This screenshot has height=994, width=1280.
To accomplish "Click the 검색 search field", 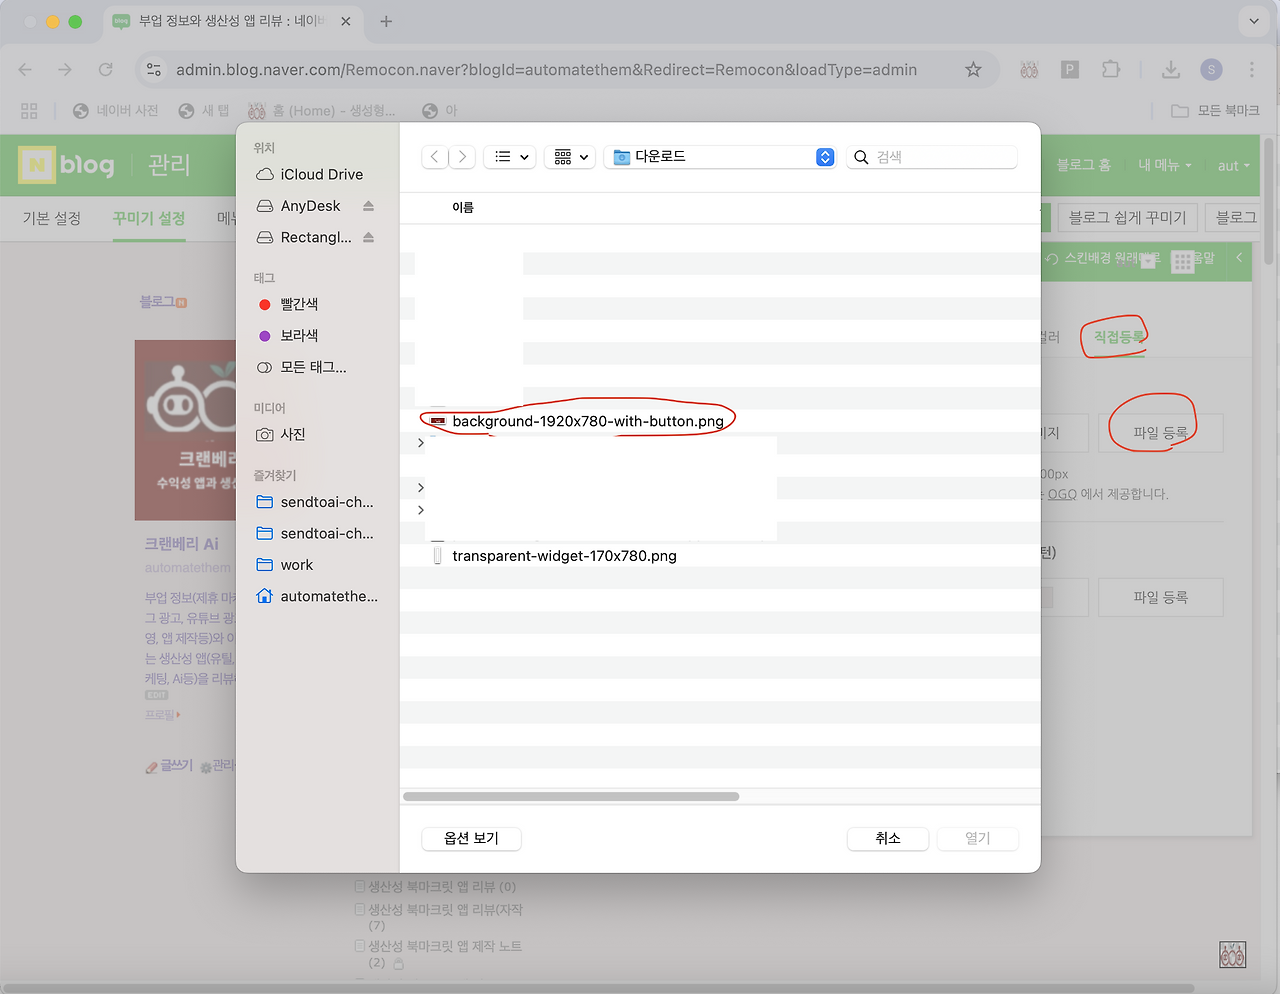I will (x=940, y=157).
